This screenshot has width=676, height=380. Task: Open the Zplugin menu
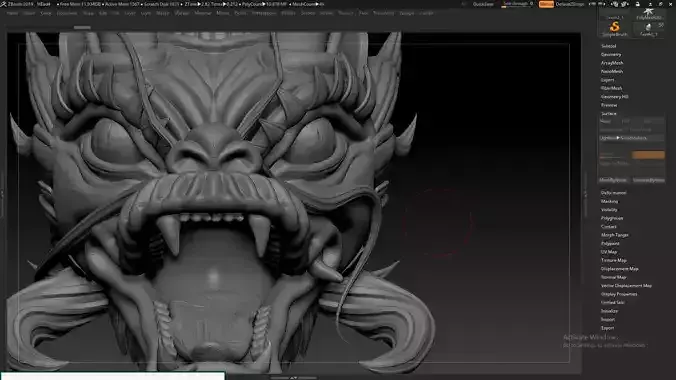click(x=407, y=13)
